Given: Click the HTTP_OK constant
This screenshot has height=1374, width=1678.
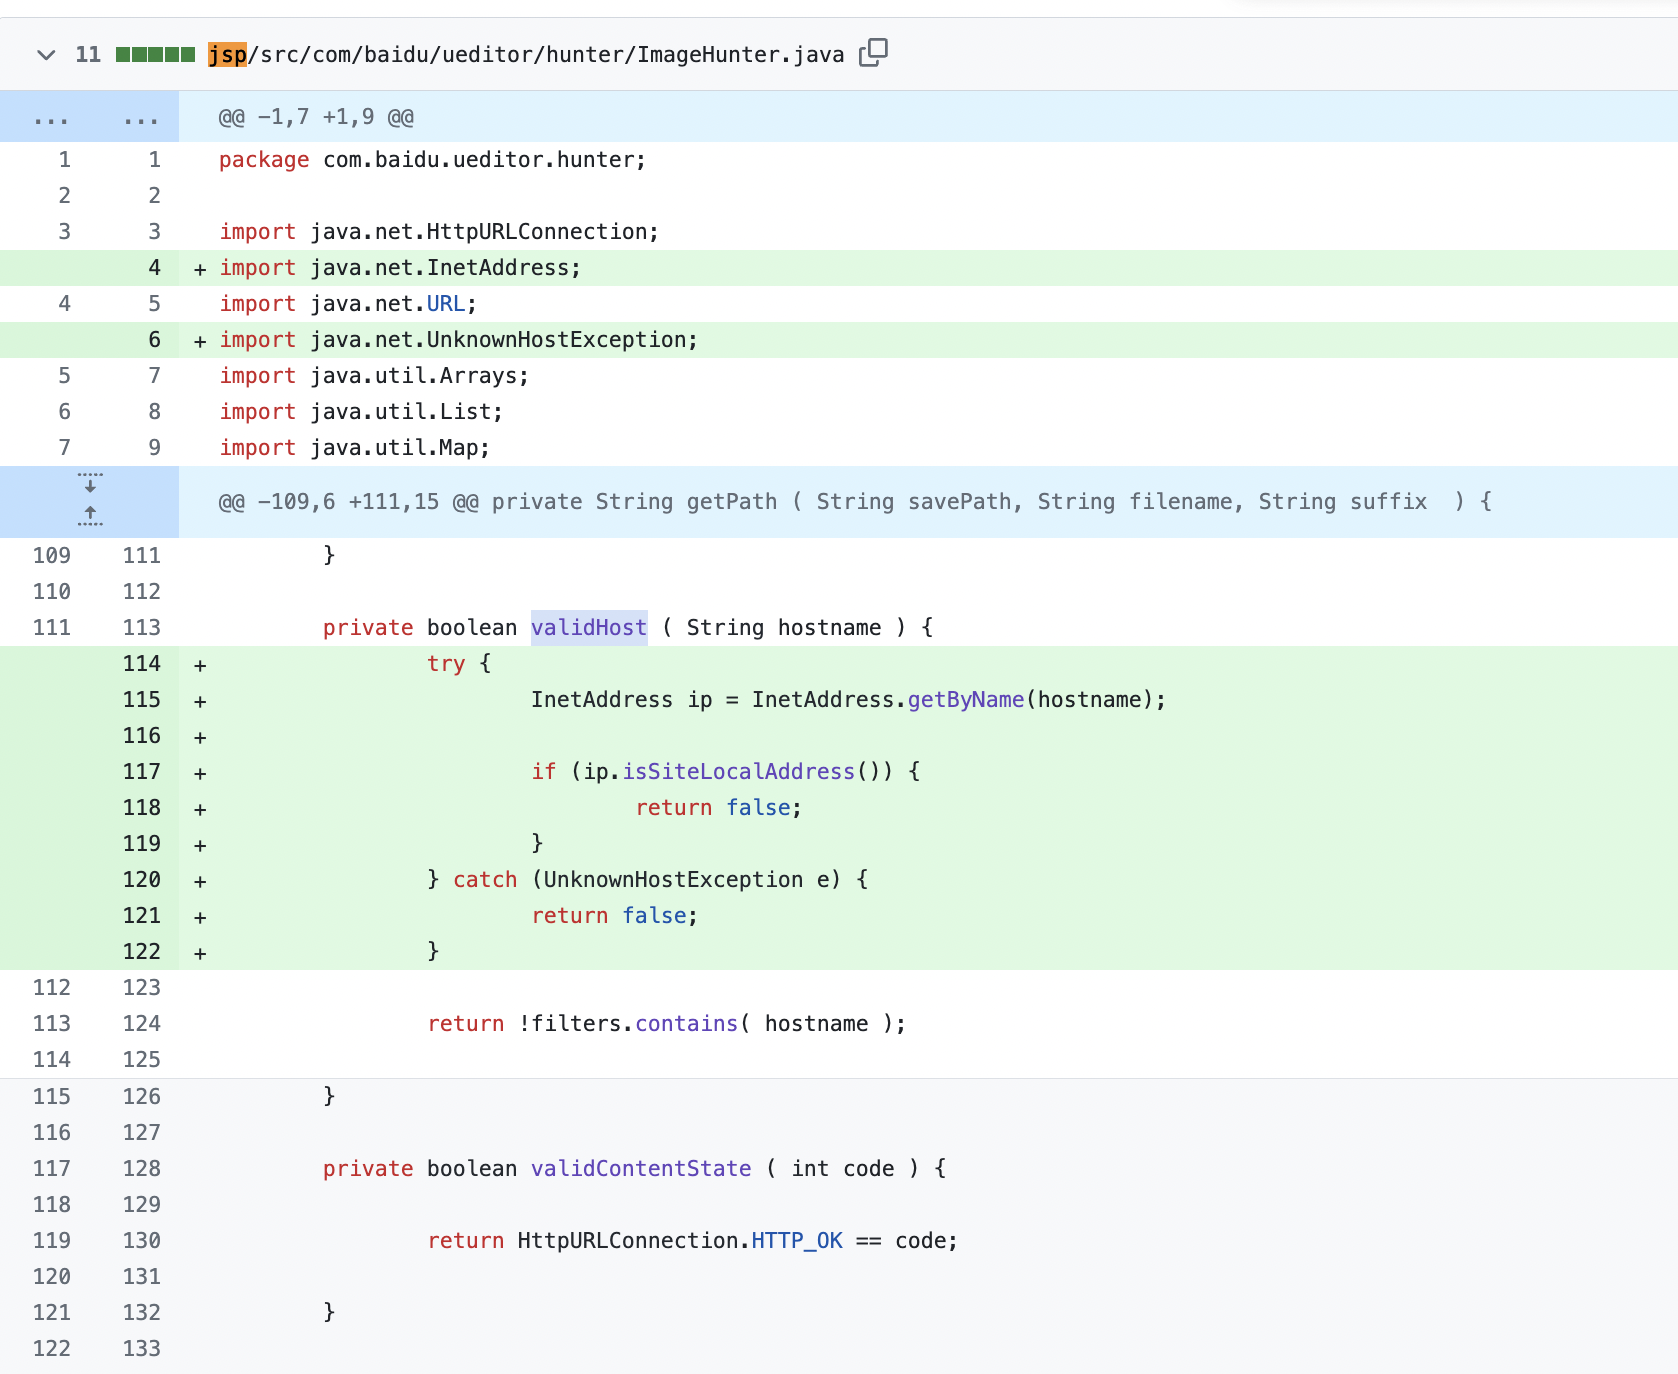Looking at the screenshot, I should tap(796, 1241).
